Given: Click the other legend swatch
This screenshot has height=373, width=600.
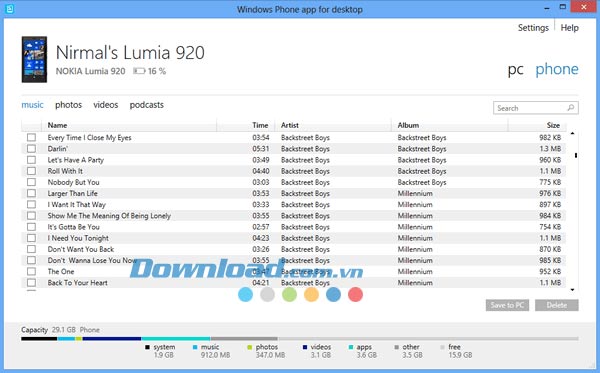Looking at the screenshot, I should click(x=396, y=347).
